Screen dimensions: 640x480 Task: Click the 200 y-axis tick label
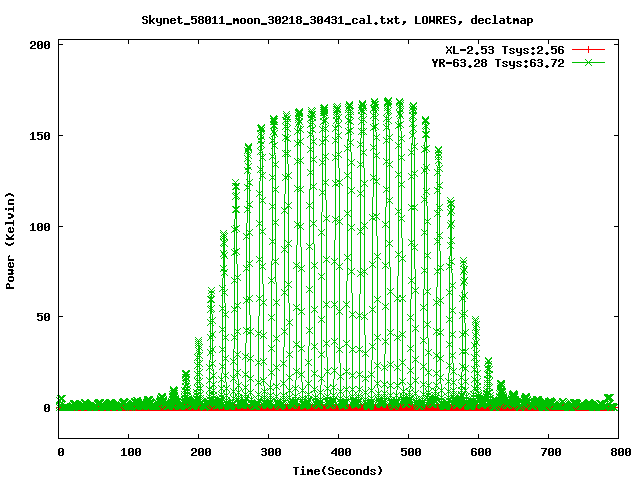[40, 45]
